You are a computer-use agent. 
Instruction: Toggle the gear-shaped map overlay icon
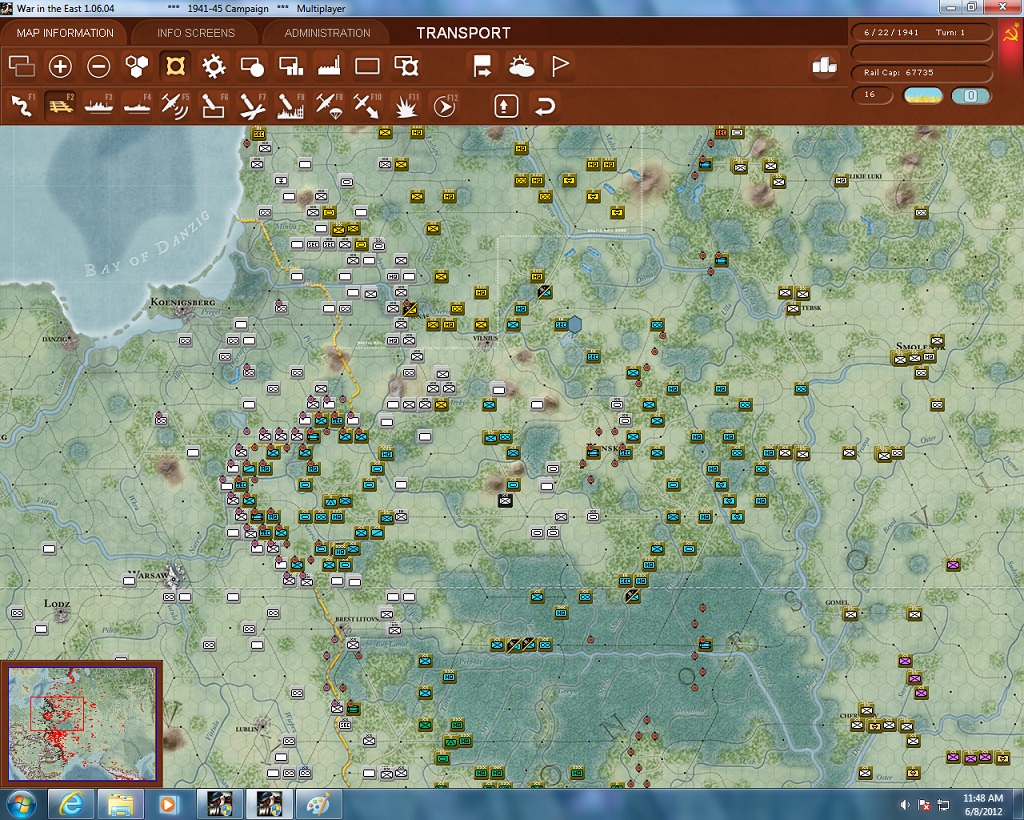click(x=214, y=66)
